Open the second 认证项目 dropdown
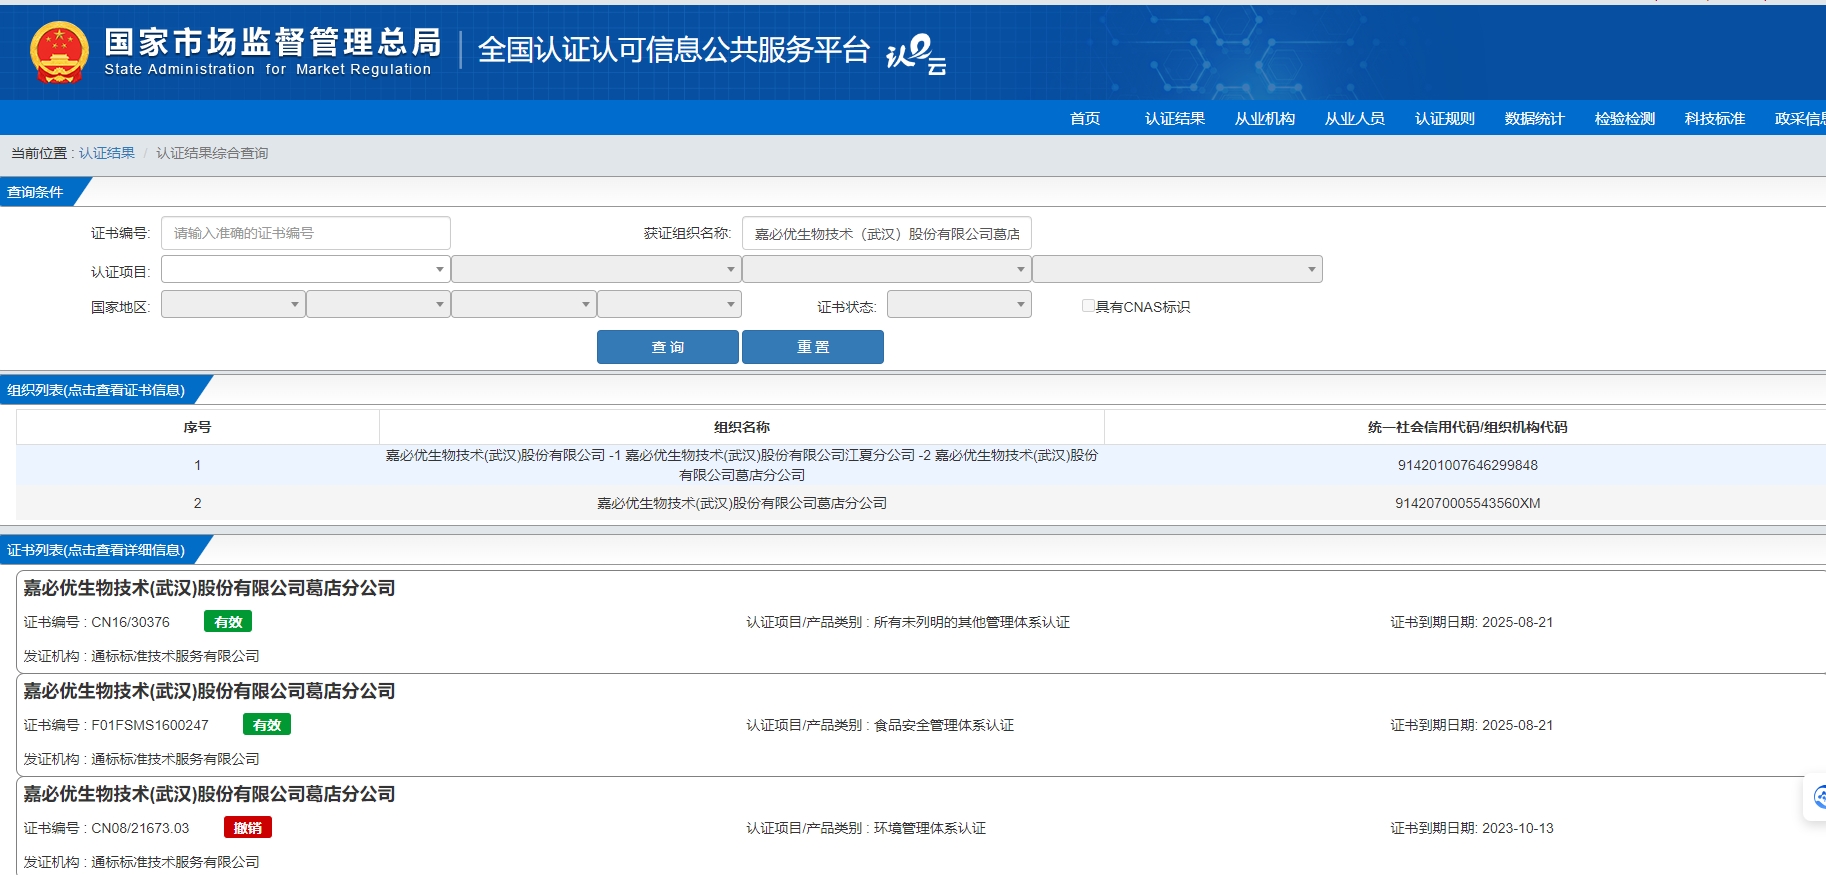Image resolution: width=1826 pixels, height=875 pixels. click(x=596, y=269)
